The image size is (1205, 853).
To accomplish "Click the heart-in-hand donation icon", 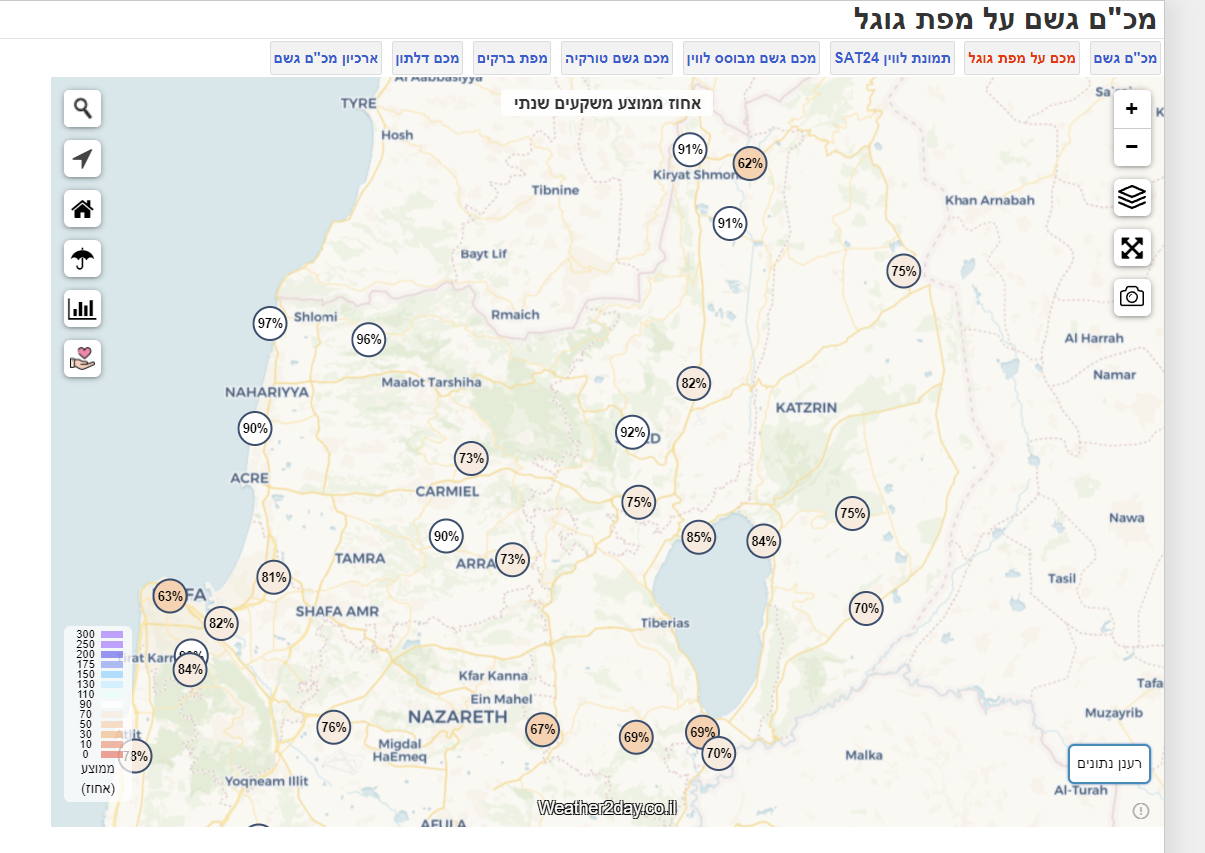I will coord(82,358).
